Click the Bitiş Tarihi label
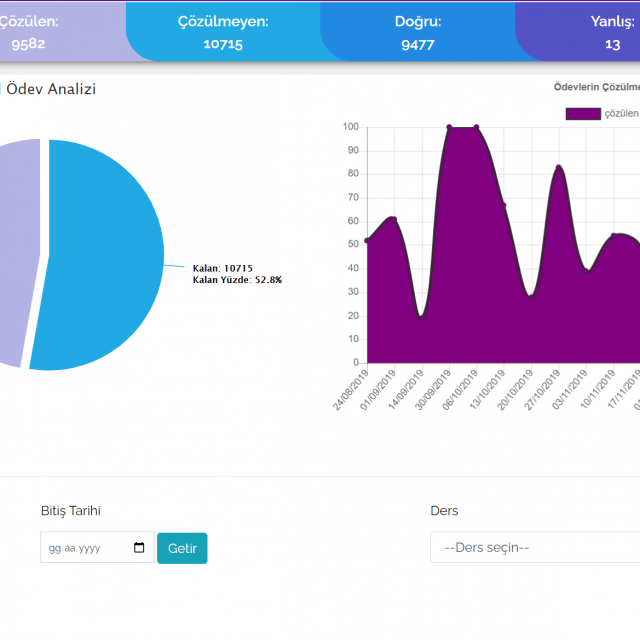The width and height of the screenshot is (640, 640). 71,511
